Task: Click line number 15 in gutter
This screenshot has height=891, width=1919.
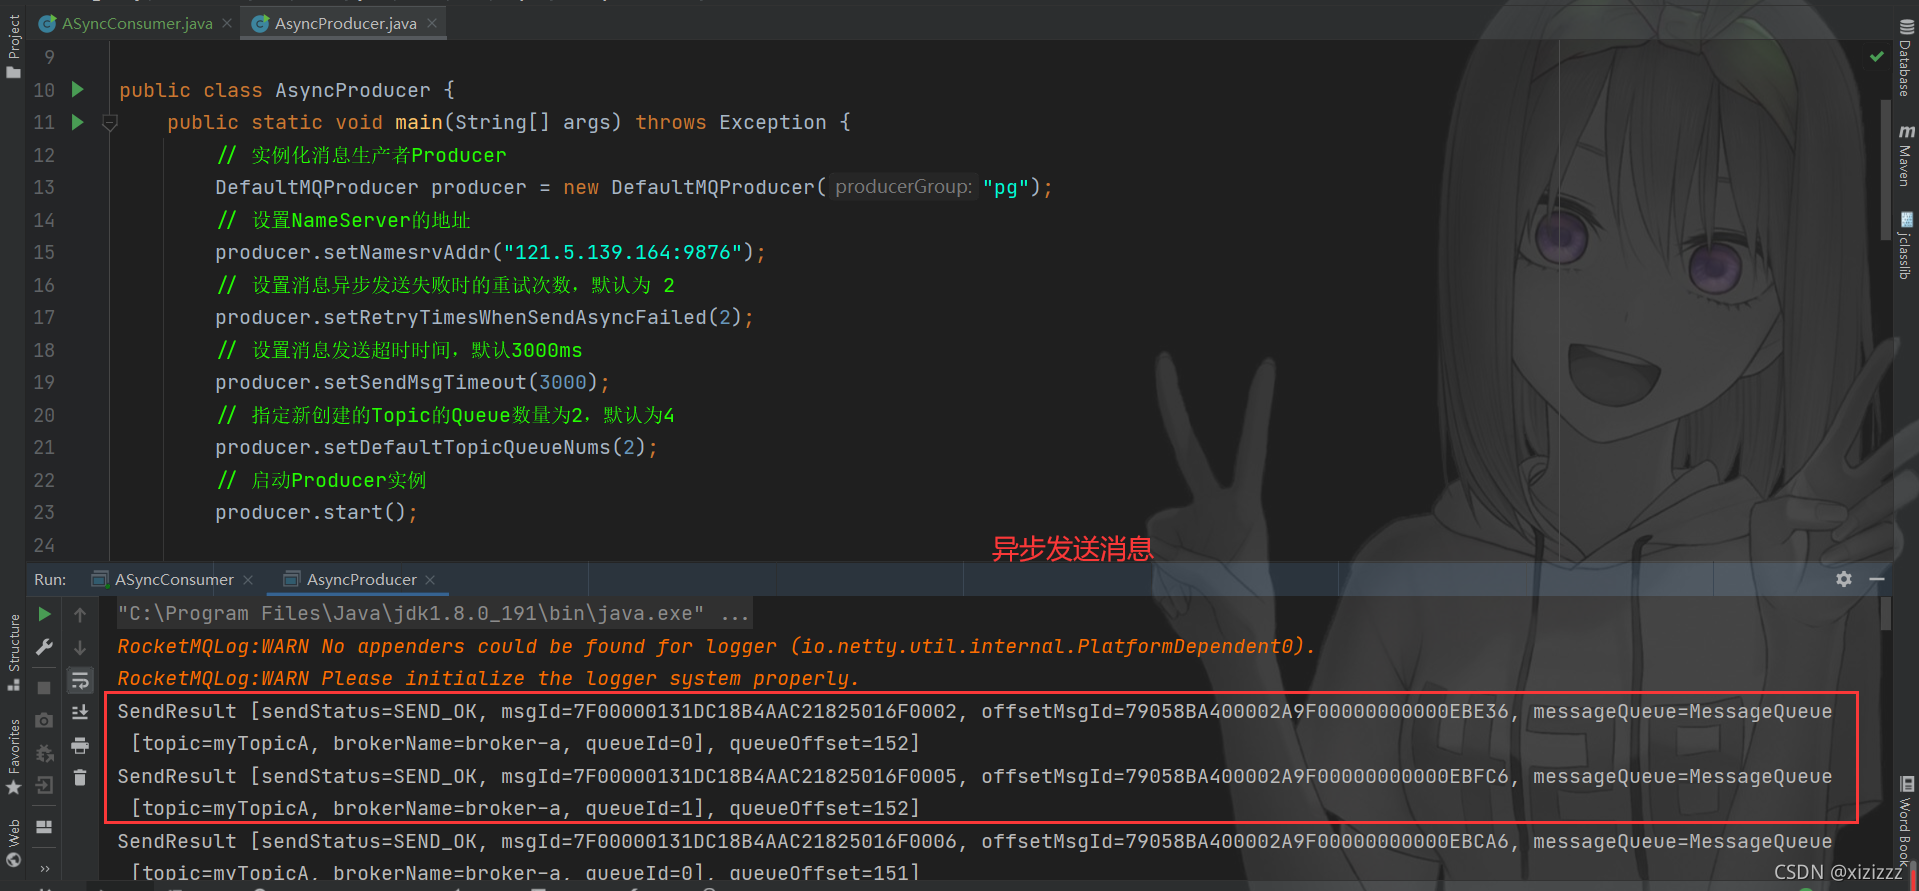Action: 44,252
